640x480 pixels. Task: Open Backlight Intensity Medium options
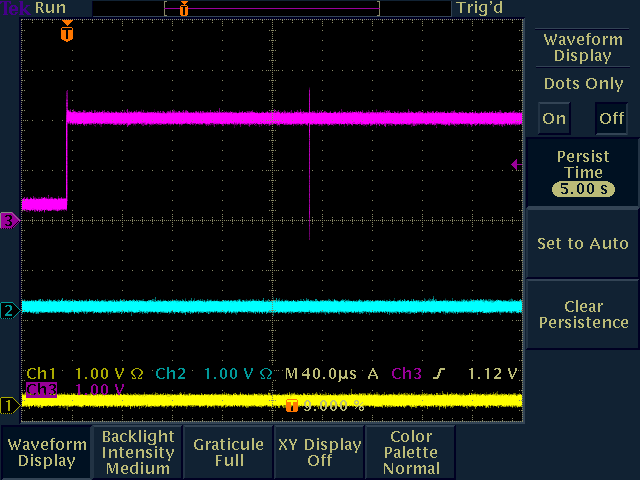[x=138, y=452]
